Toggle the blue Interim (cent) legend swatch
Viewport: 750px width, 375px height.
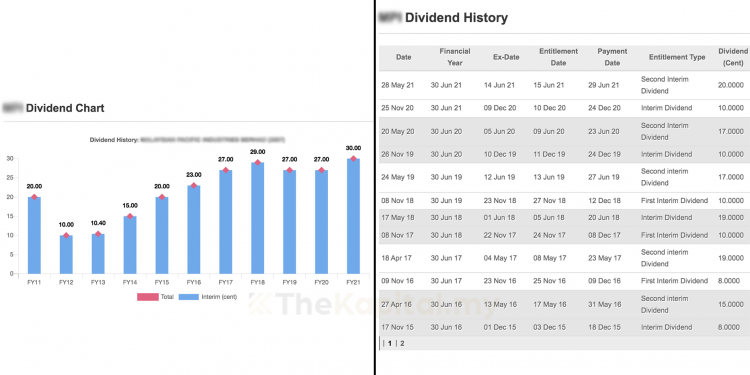coord(189,297)
